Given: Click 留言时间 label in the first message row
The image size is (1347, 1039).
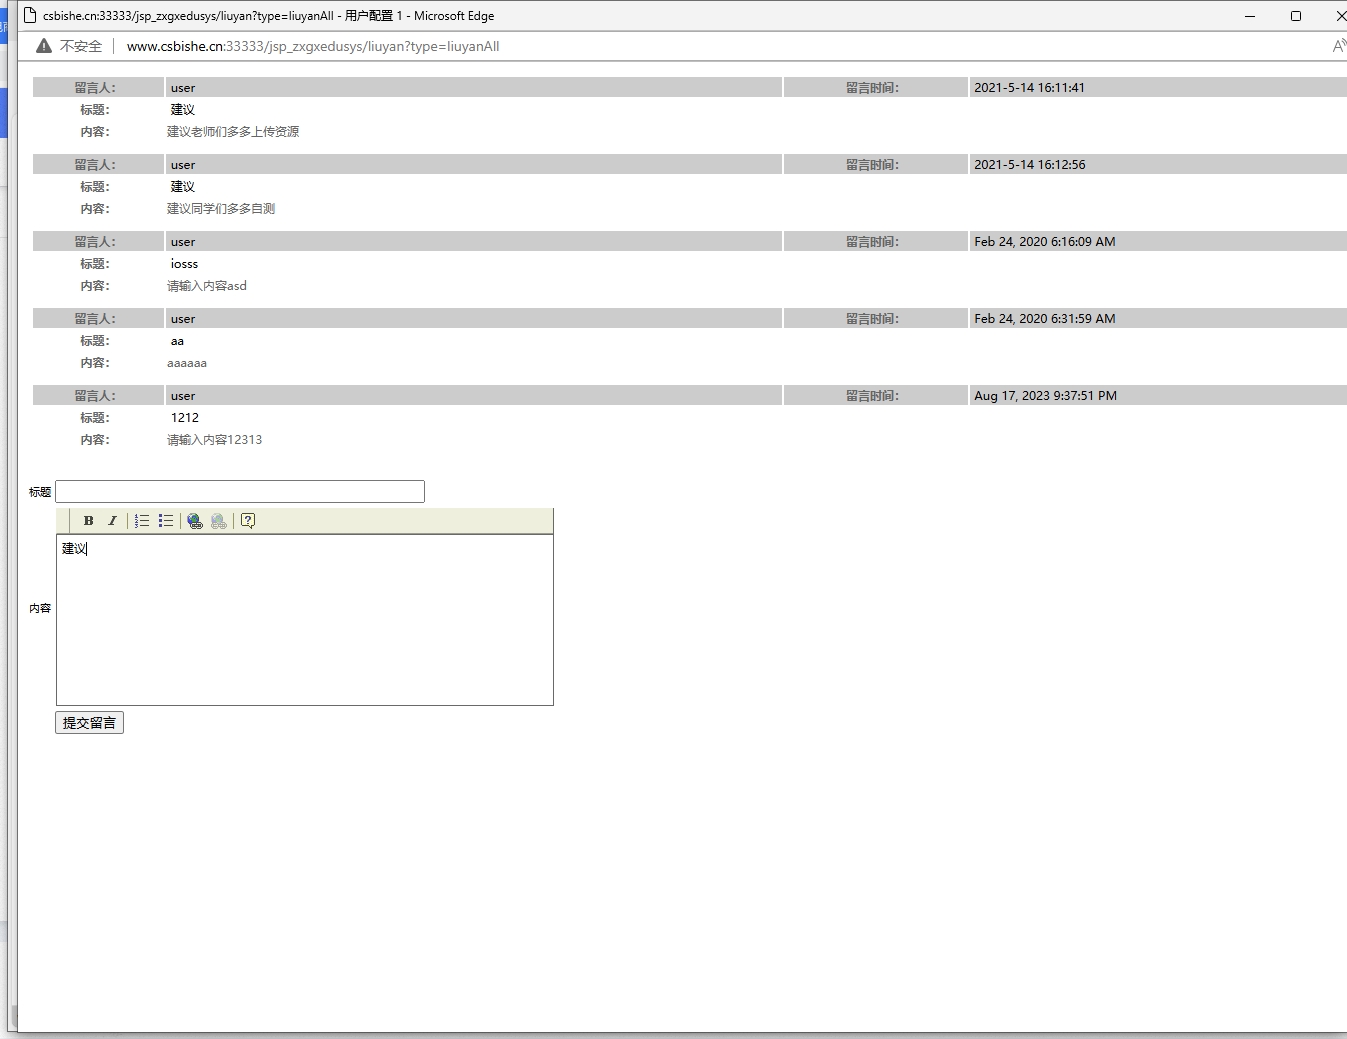Looking at the screenshot, I should [x=872, y=88].
